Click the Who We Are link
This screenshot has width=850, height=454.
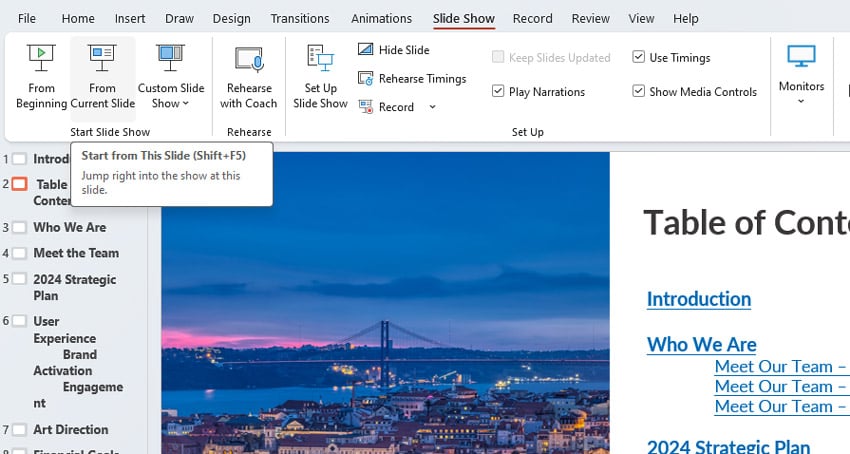[x=701, y=345]
